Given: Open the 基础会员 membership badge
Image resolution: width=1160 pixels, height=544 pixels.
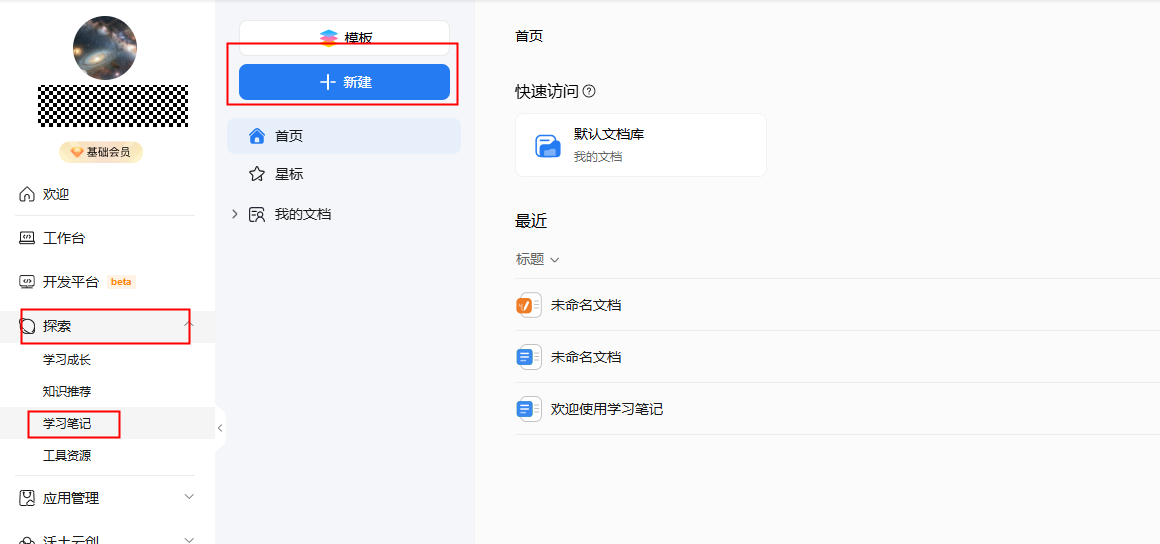Looking at the screenshot, I should click(x=101, y=152).
